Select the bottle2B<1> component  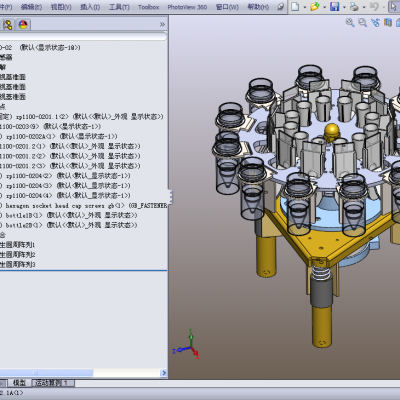(69, 225)
